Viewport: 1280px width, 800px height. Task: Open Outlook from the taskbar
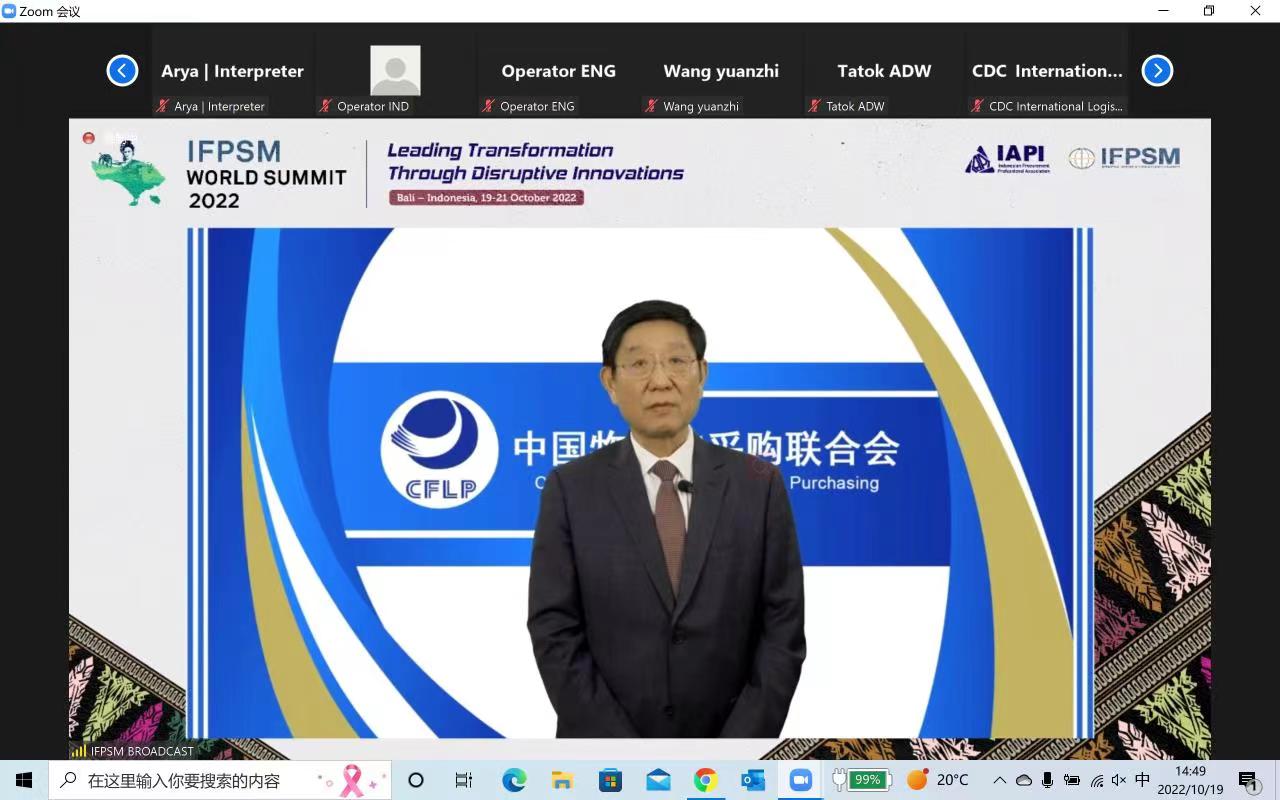pos(753,780)
